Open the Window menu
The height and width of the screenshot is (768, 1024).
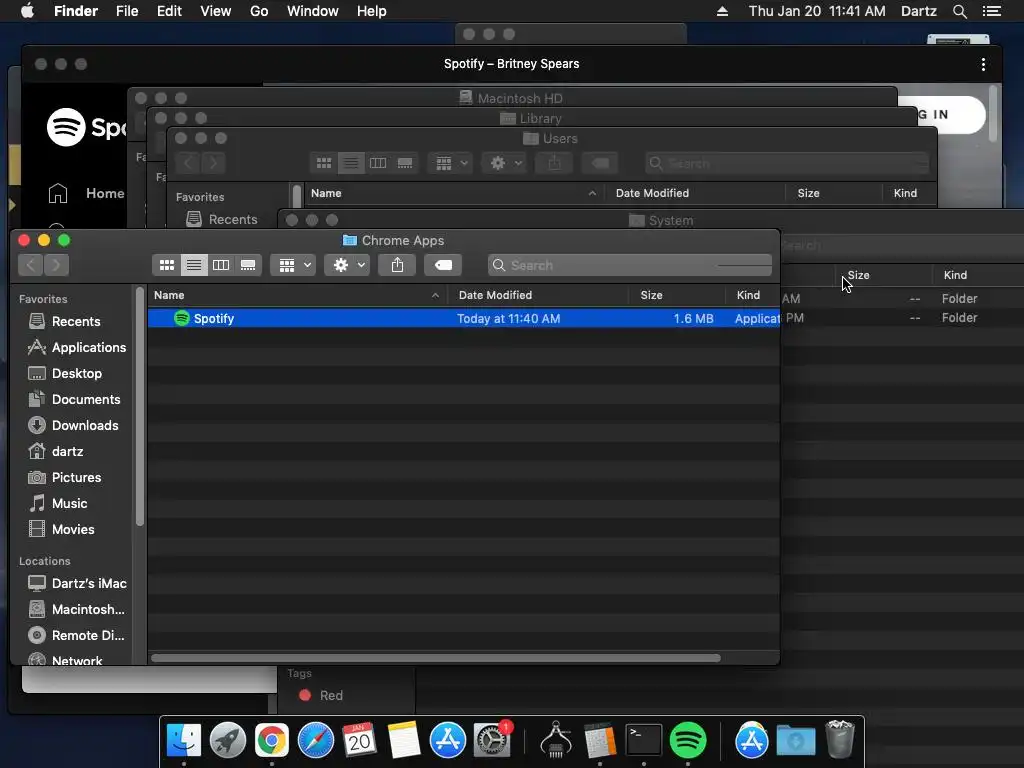[x=313, y=11]
